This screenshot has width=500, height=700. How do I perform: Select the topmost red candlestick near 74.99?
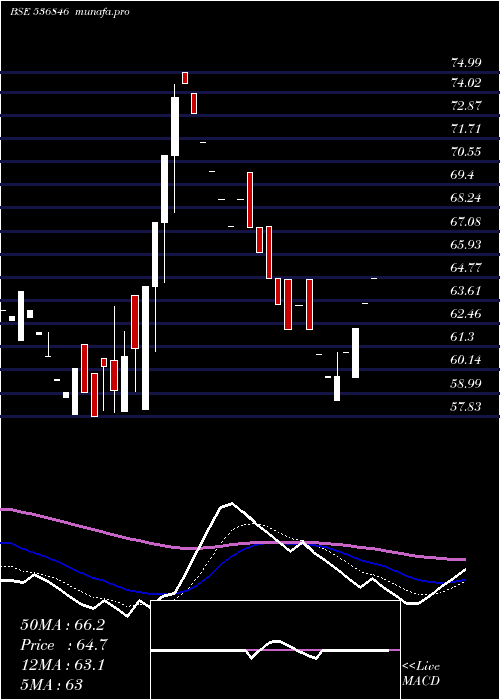click(x=185, y=77)
